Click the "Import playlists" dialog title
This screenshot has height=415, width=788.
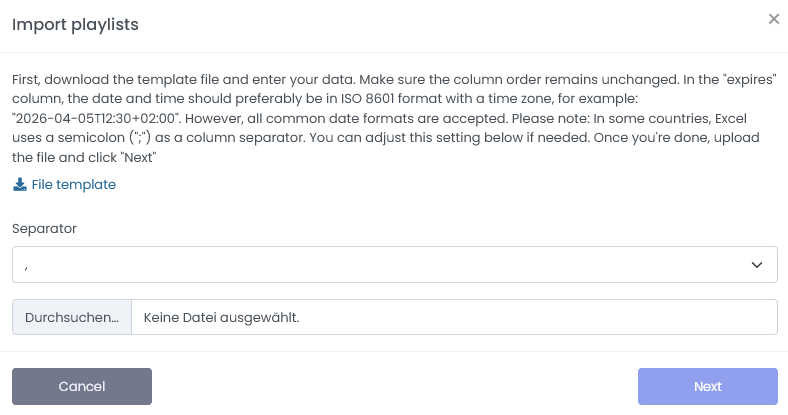tap(75, 25)
